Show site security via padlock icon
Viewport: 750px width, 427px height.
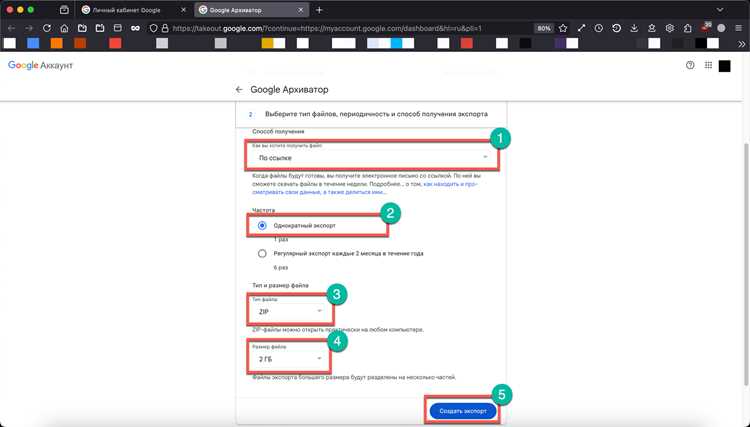click(165, 28)
